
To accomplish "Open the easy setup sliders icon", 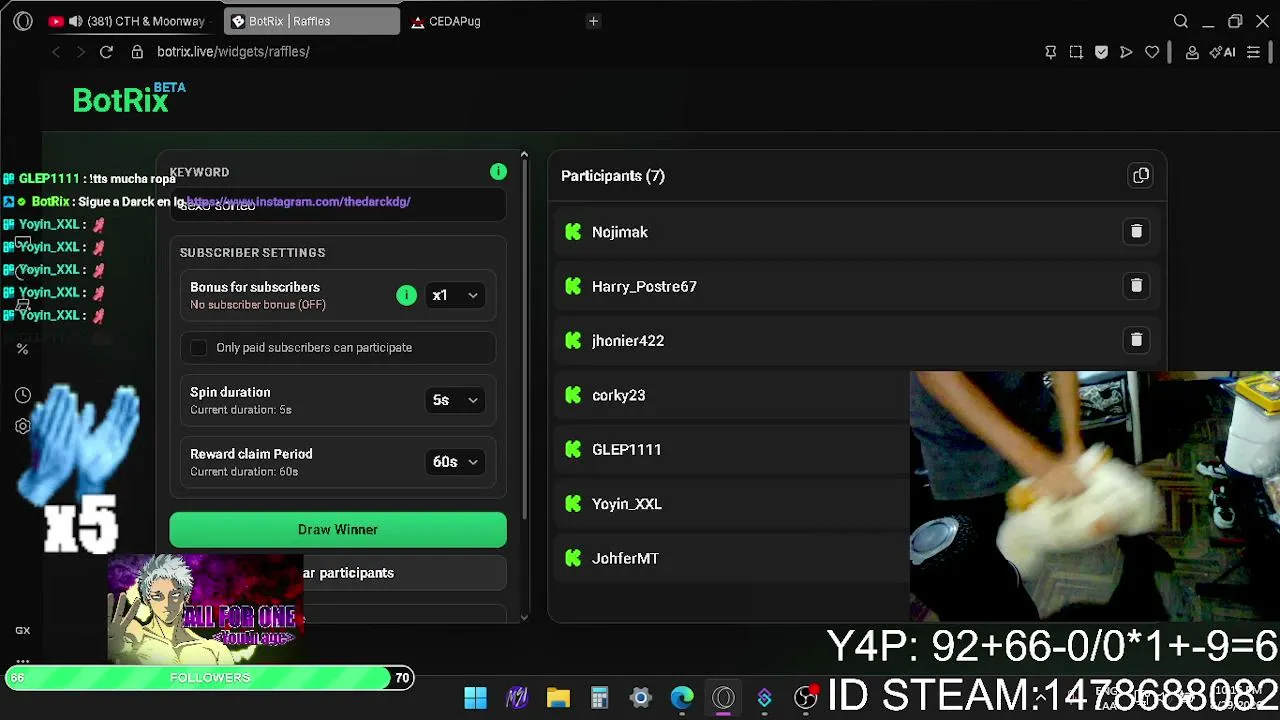I will (x=1253, y=52).
